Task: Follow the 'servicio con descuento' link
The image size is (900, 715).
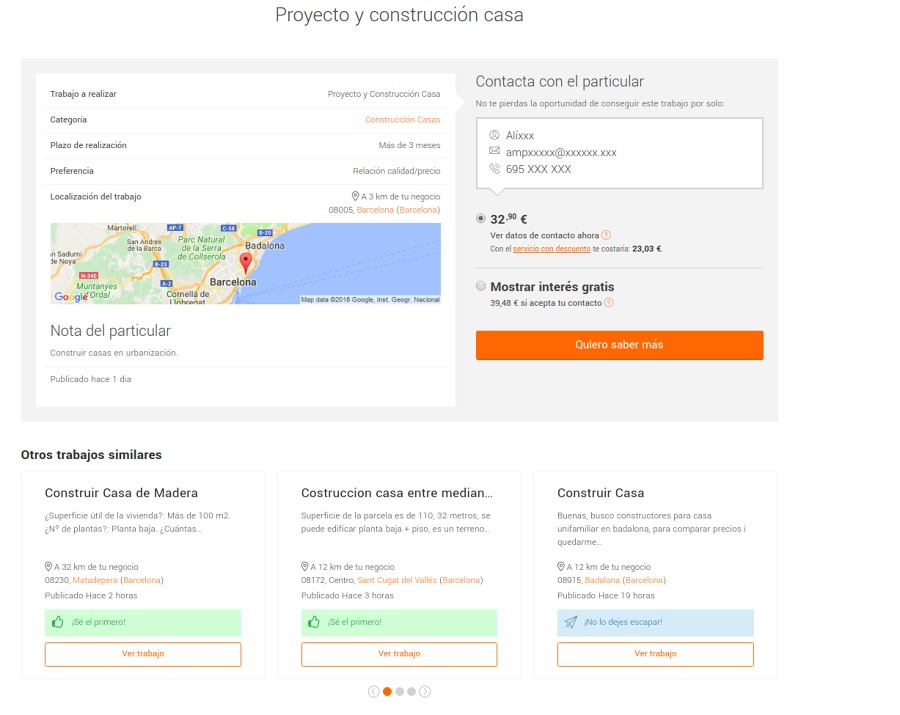Action: tap(551, 249)
